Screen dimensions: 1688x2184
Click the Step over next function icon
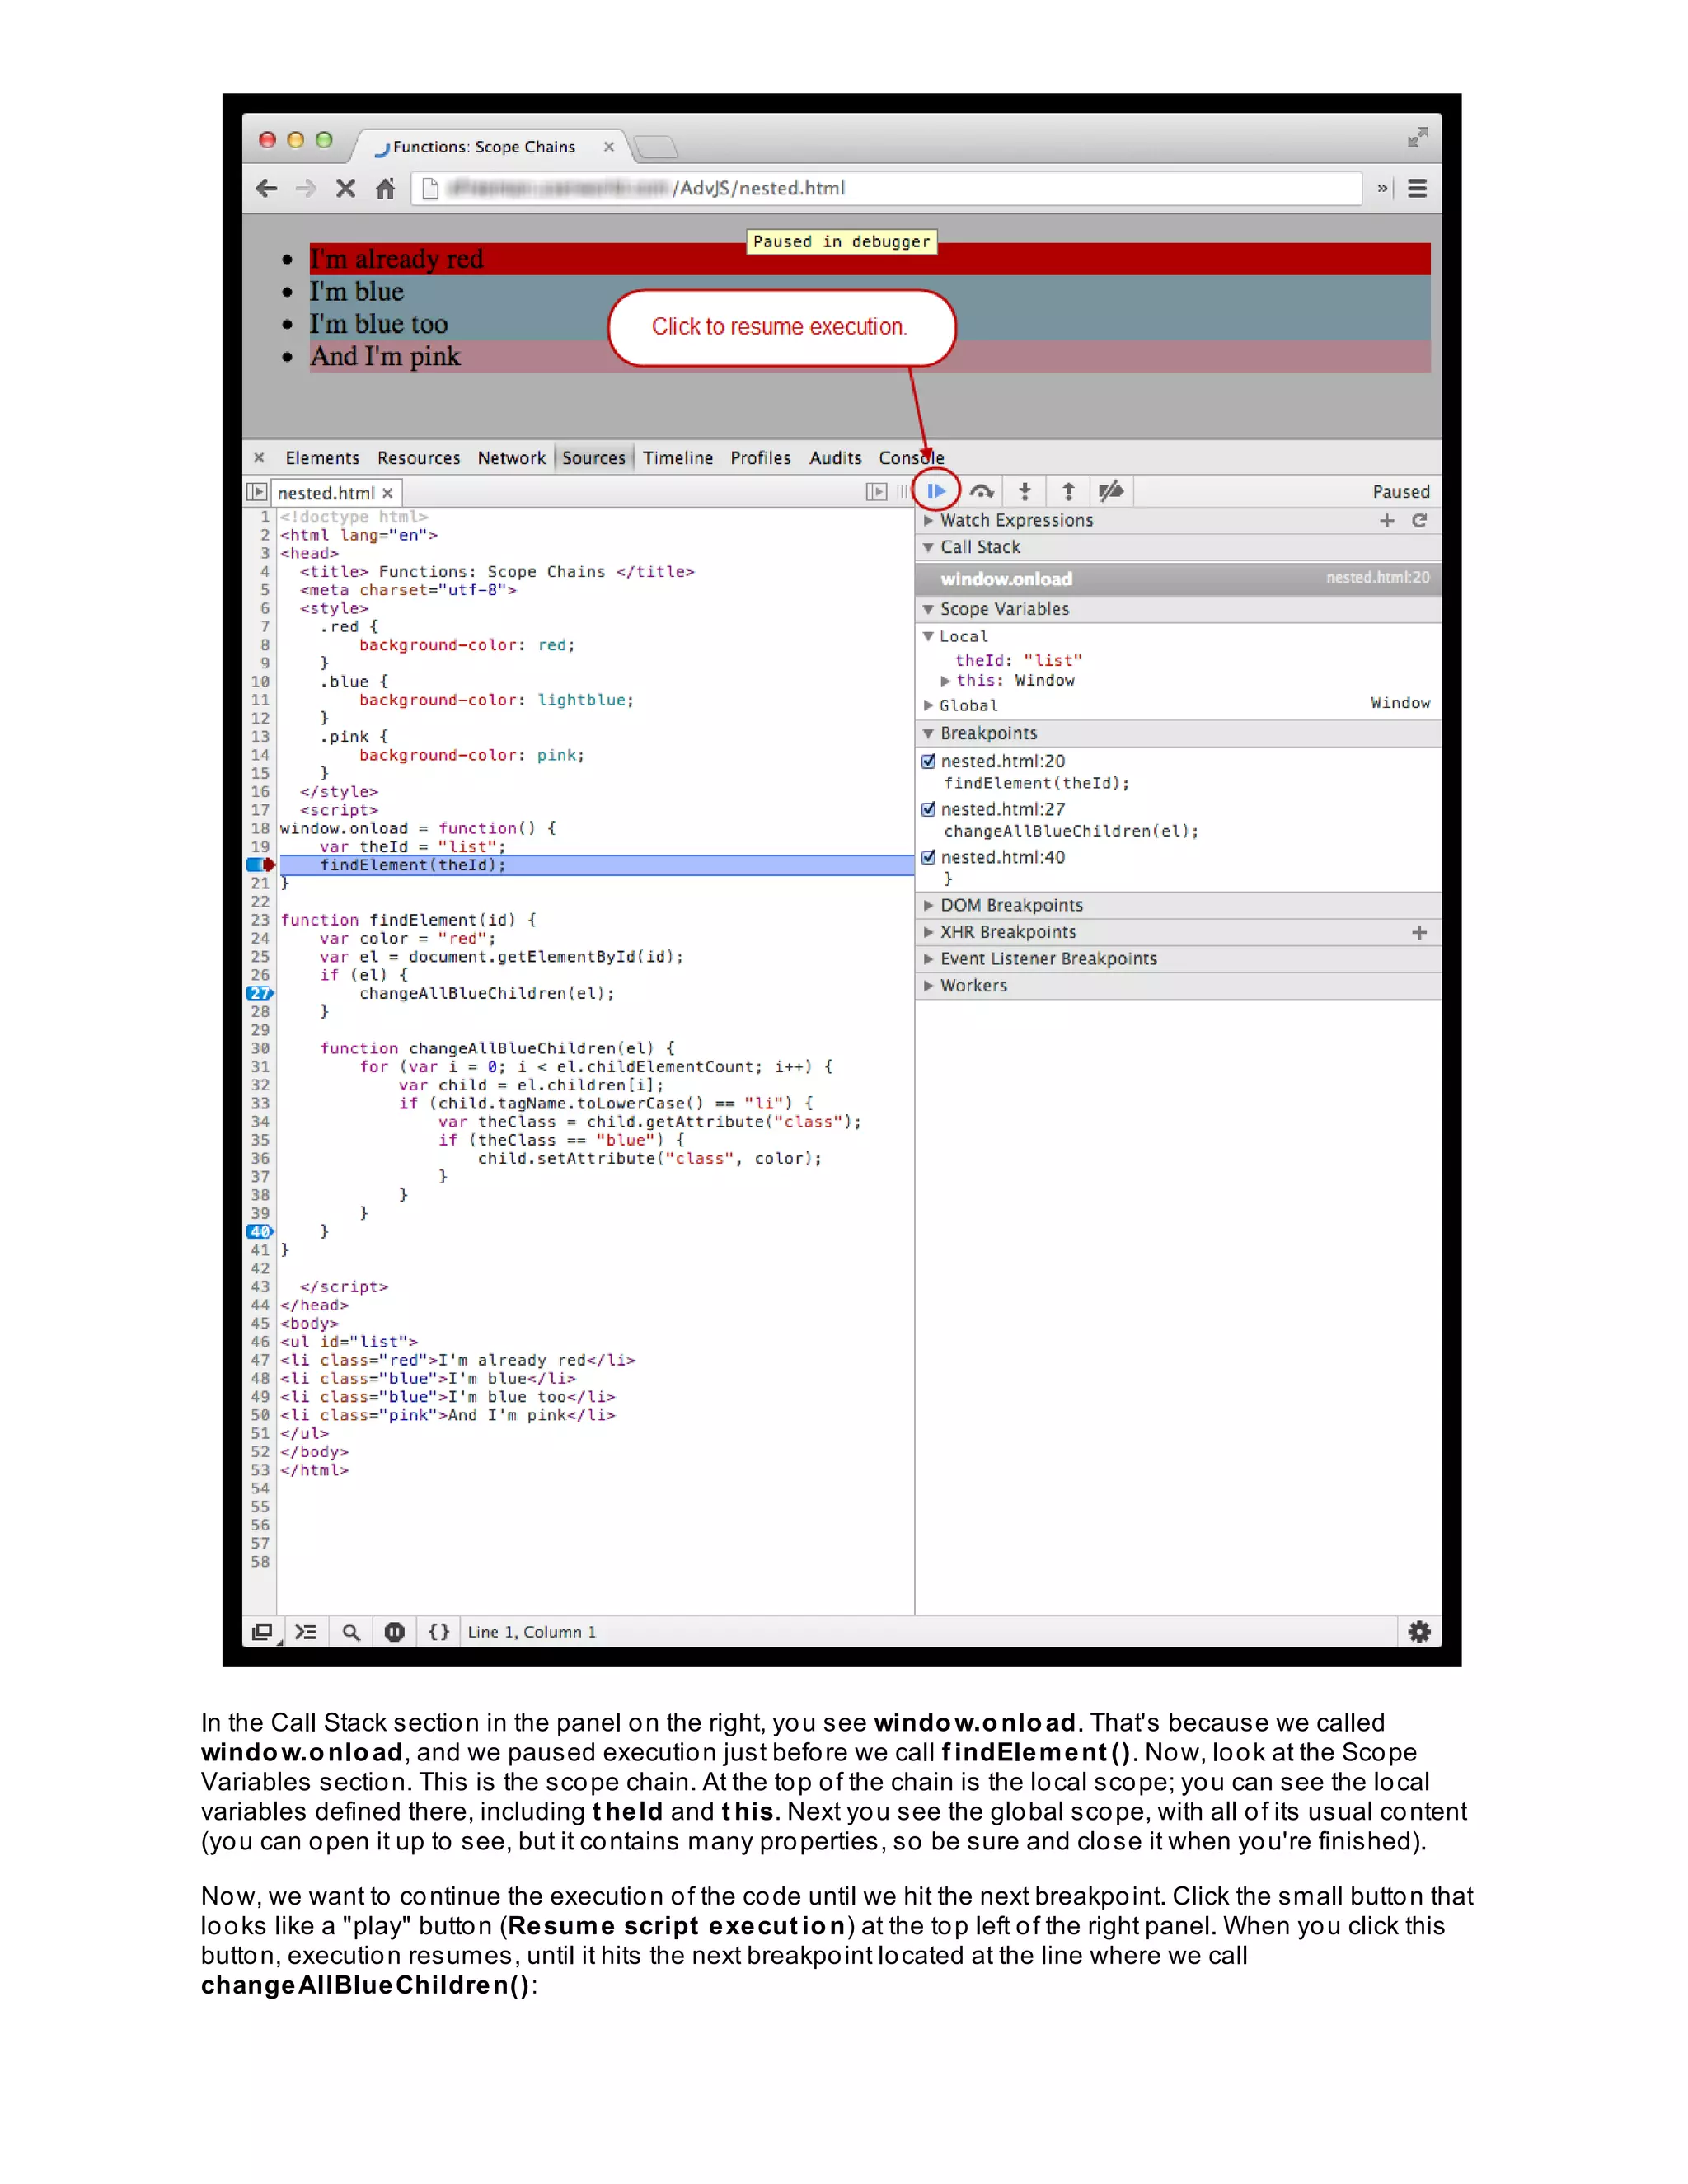tap(981, 491)
